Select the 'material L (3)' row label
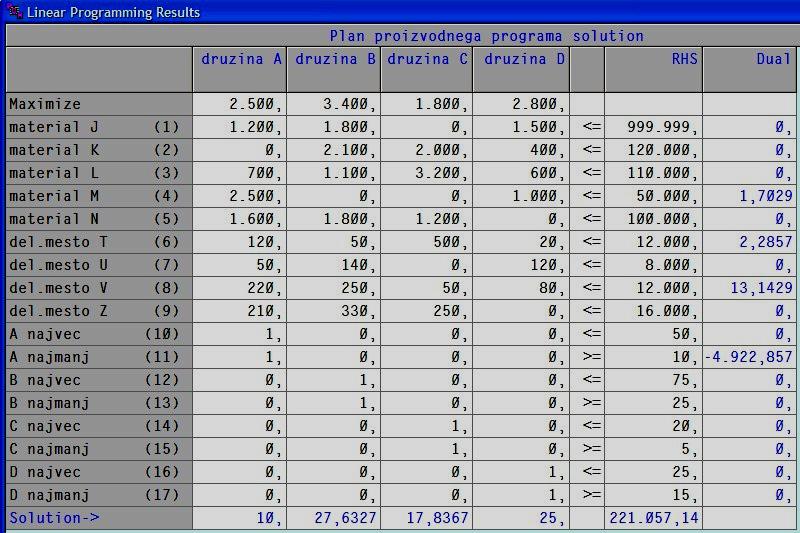This screenshot has height=533, width=800. (x=99, y=173)
